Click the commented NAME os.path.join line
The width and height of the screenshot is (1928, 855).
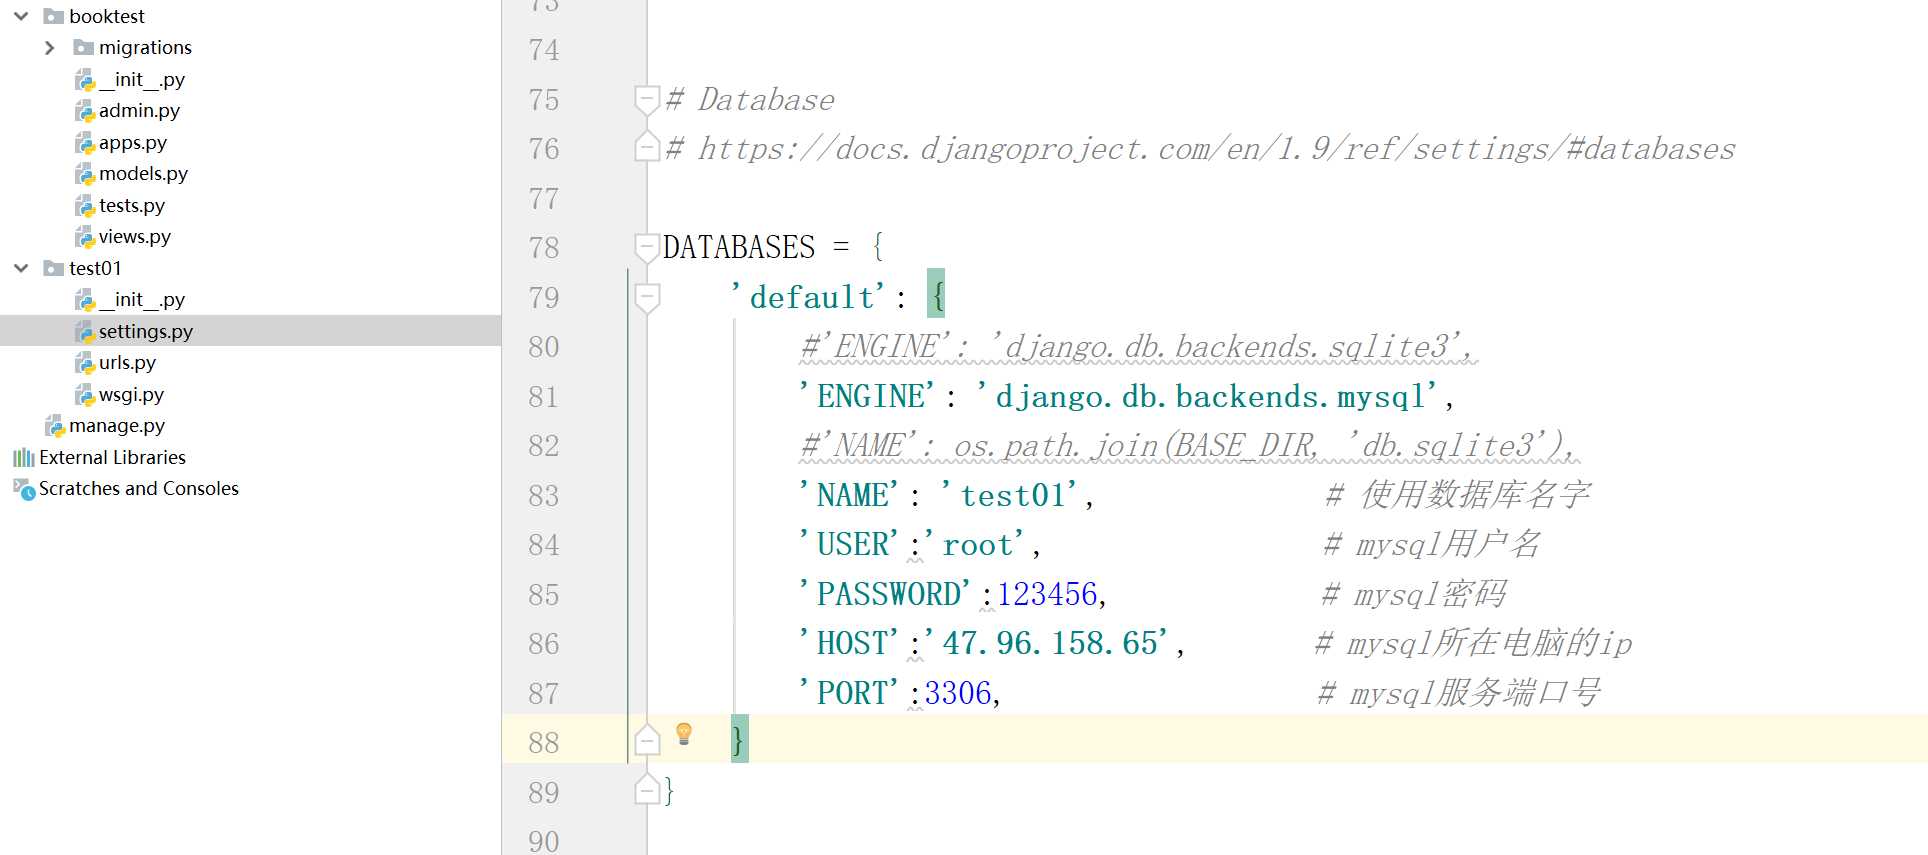(x=1189, y=446)
